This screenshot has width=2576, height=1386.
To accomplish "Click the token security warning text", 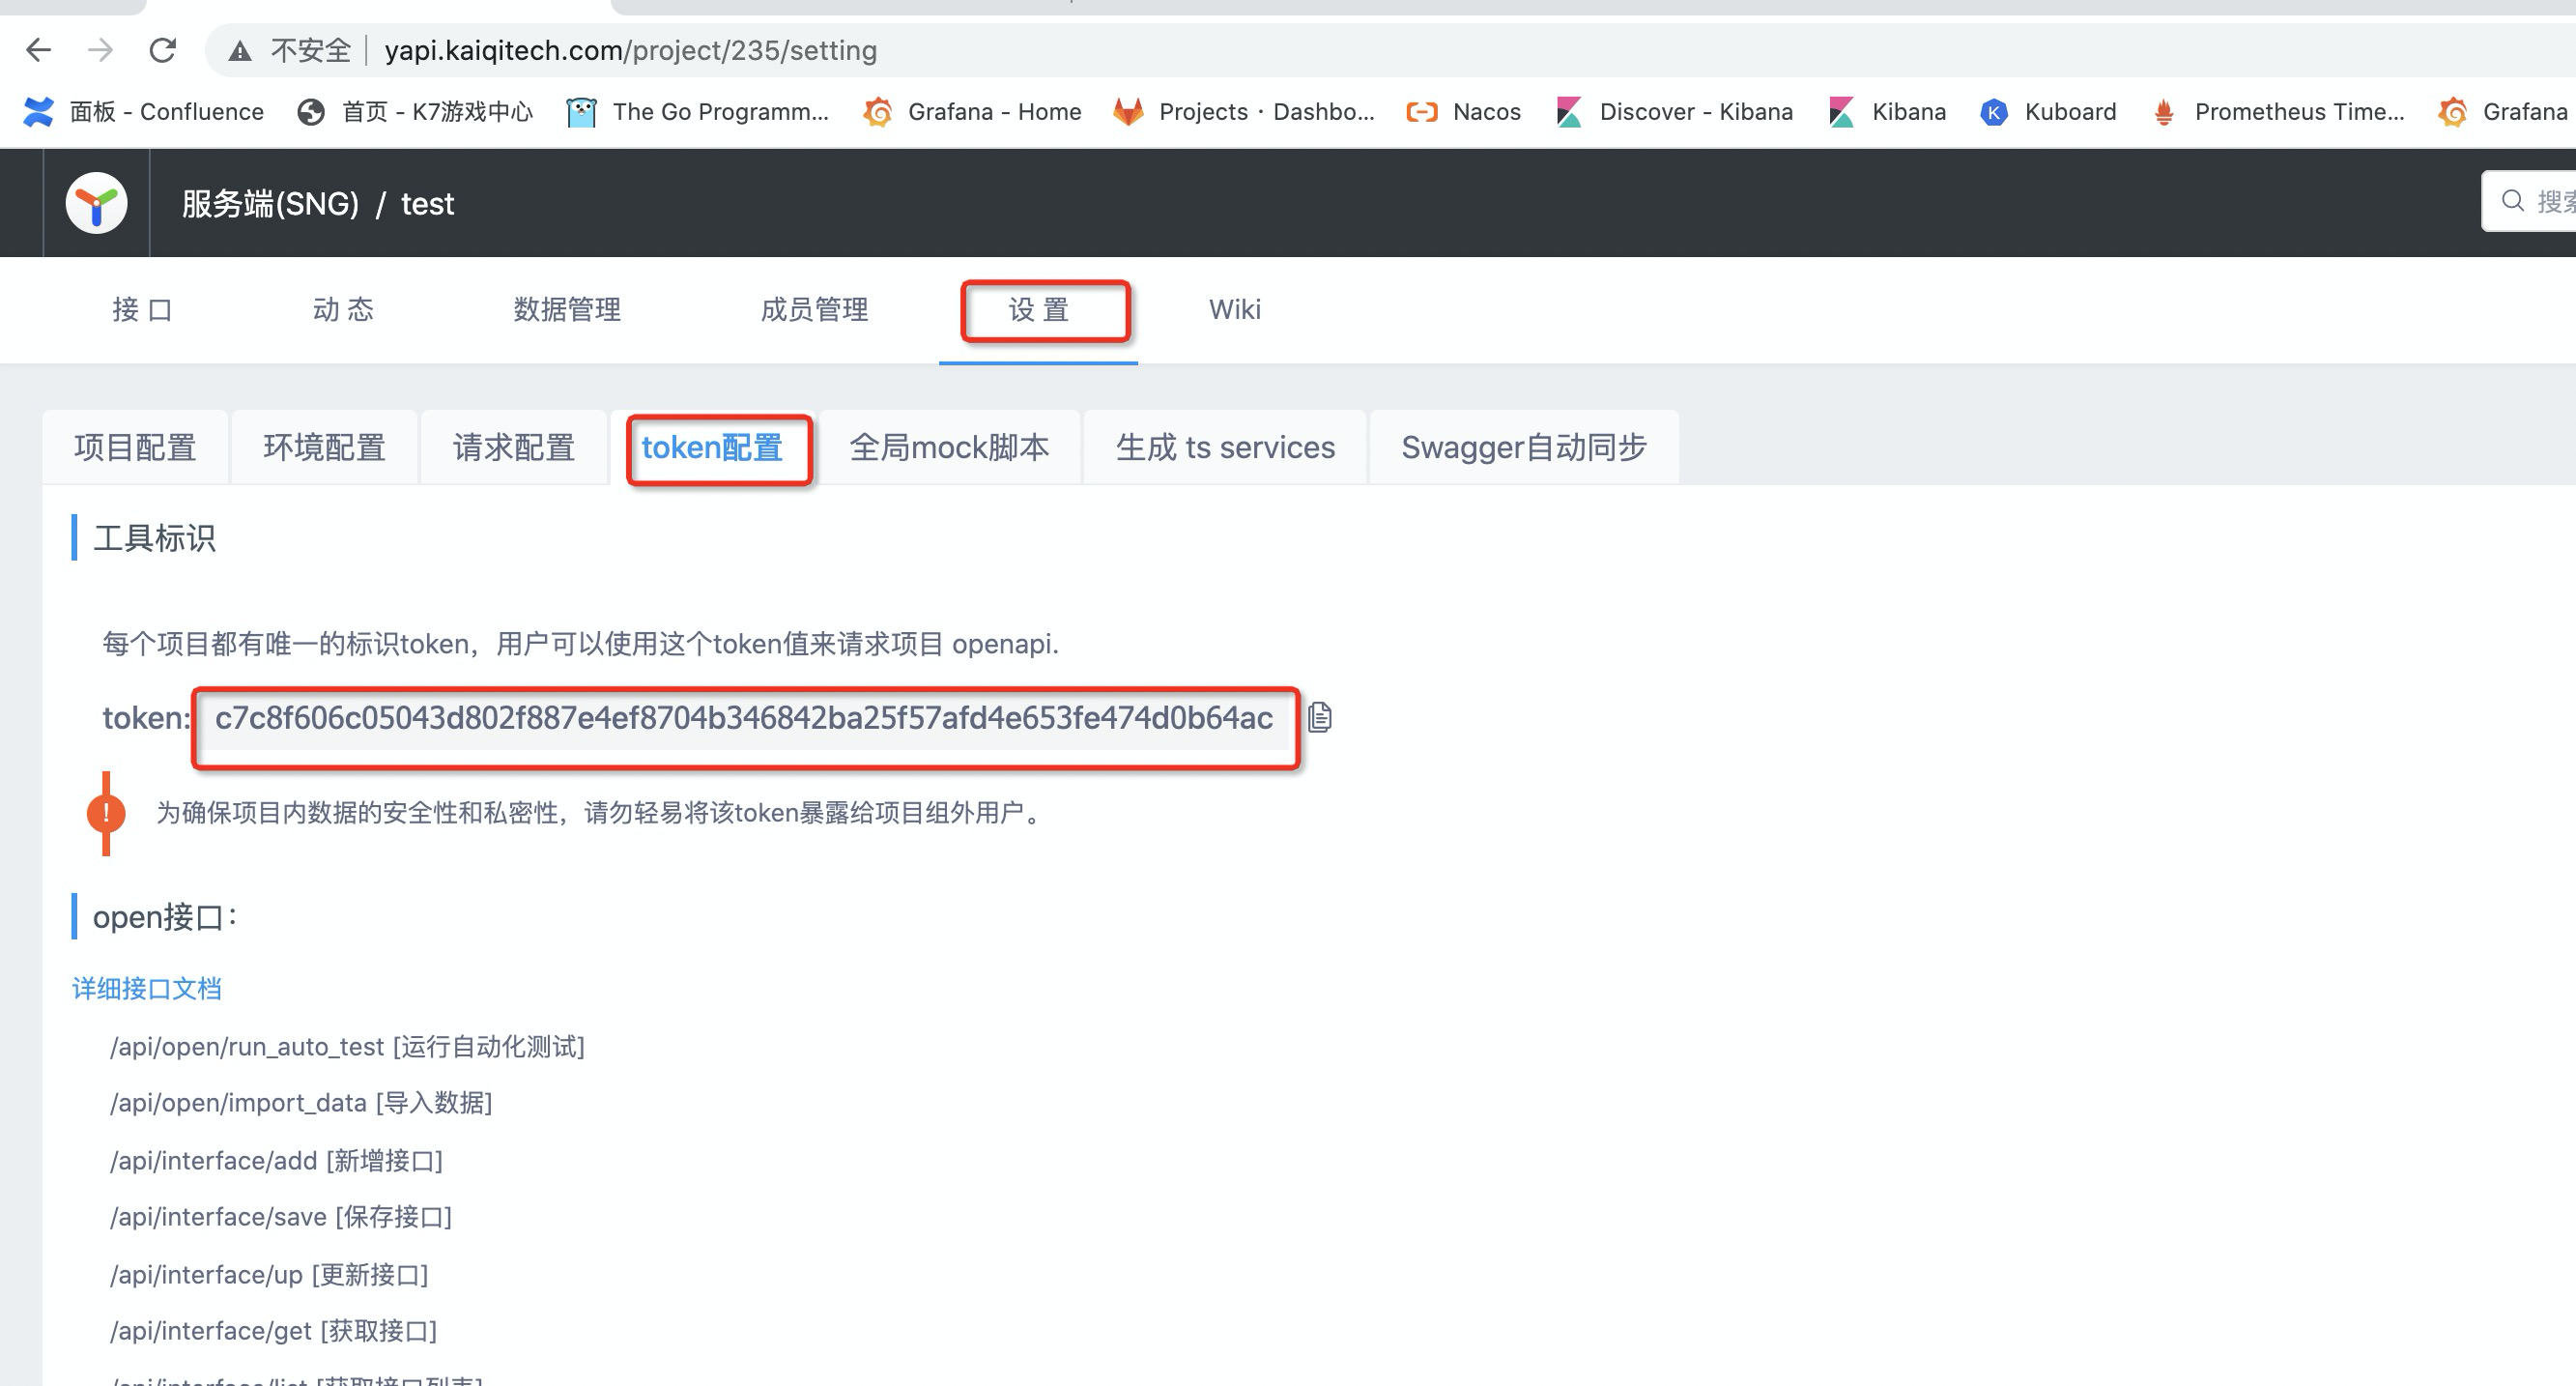I will tap(602, 812).
